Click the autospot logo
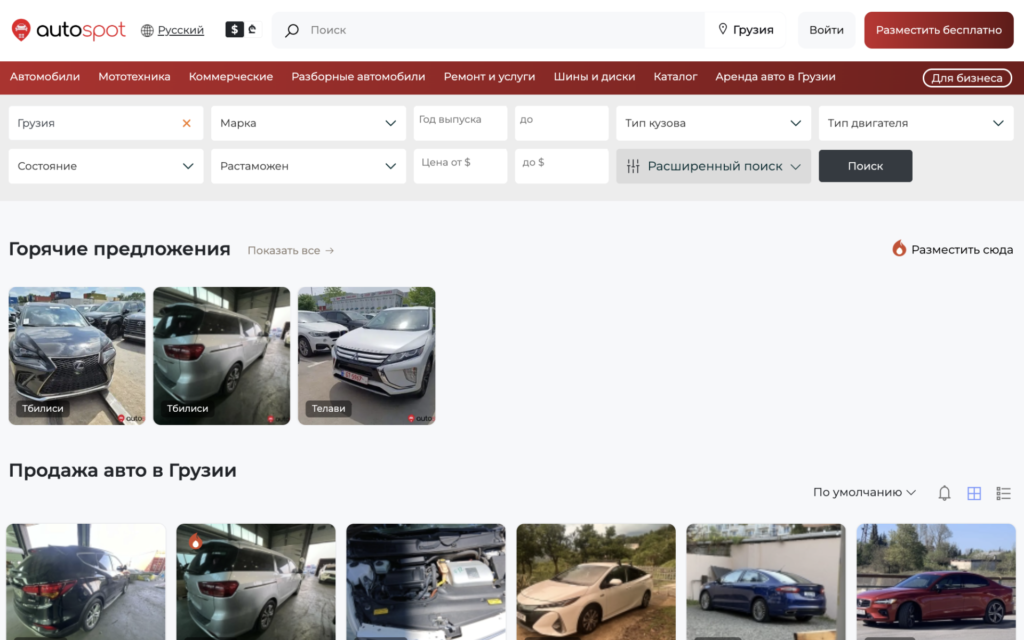 (68, 30)
